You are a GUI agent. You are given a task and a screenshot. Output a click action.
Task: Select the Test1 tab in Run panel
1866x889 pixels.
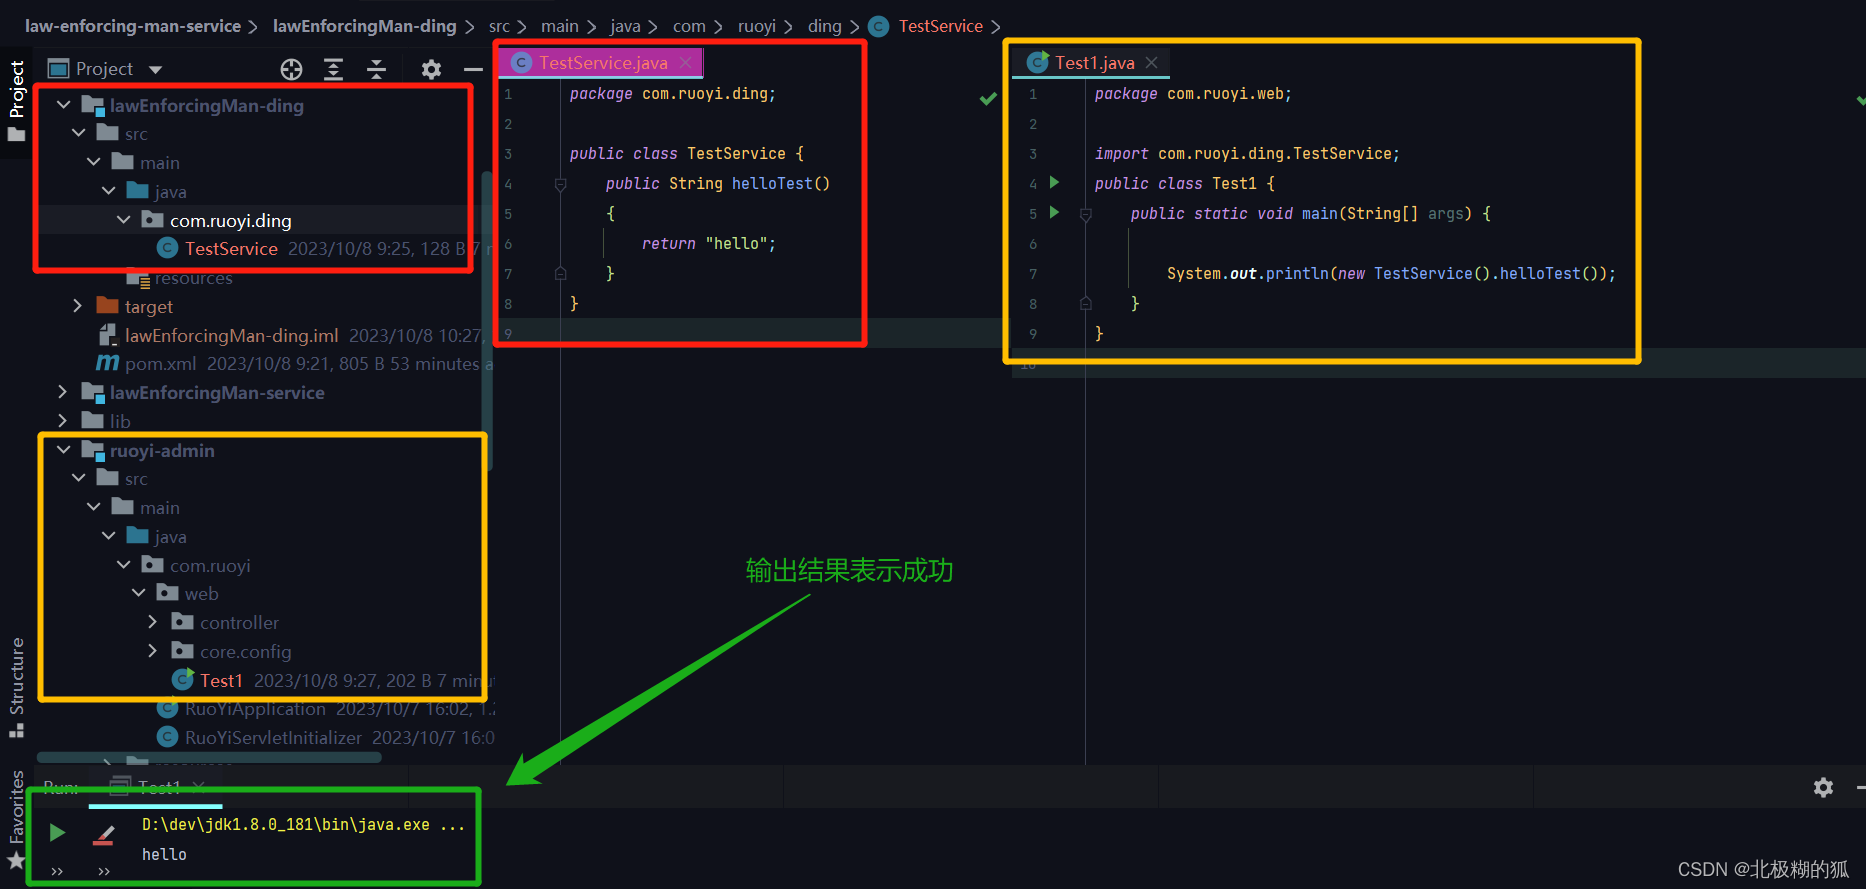(156, 787)
